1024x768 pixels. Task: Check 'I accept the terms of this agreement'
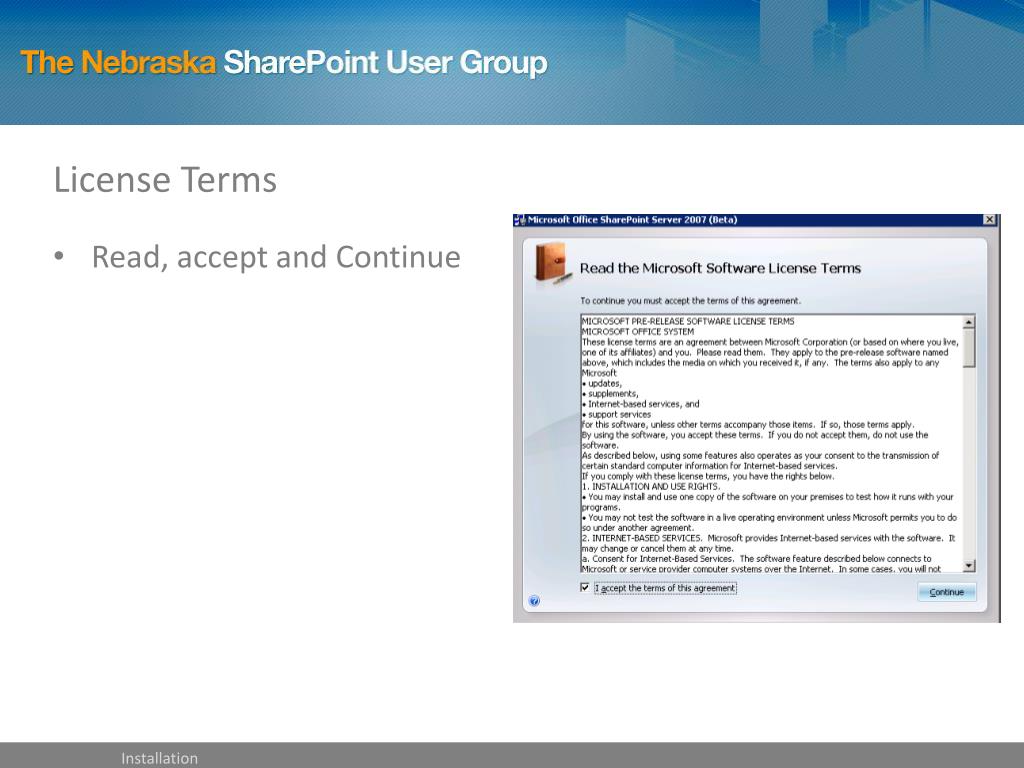pos(584,587)
